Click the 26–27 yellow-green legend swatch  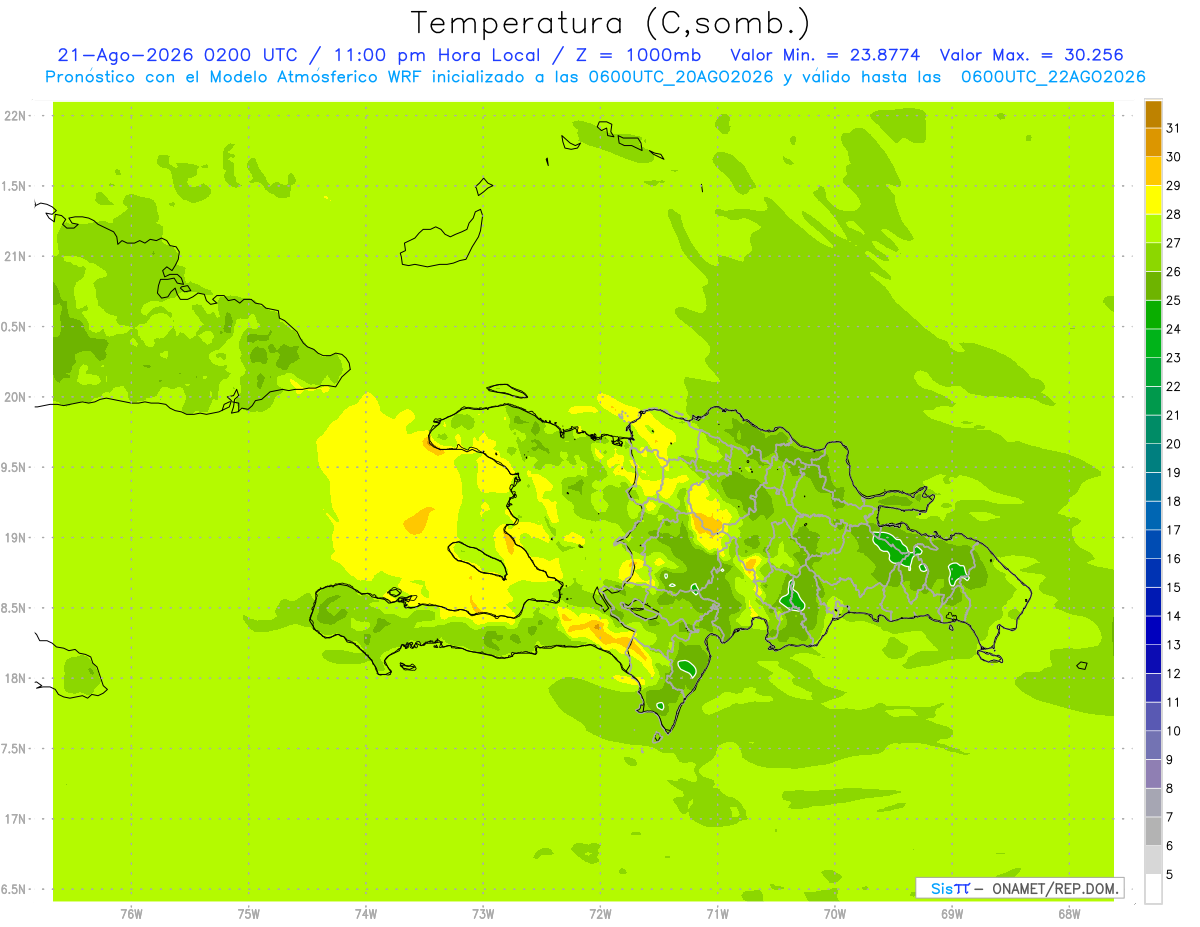pyautogui.click(x=1153, y=257)
